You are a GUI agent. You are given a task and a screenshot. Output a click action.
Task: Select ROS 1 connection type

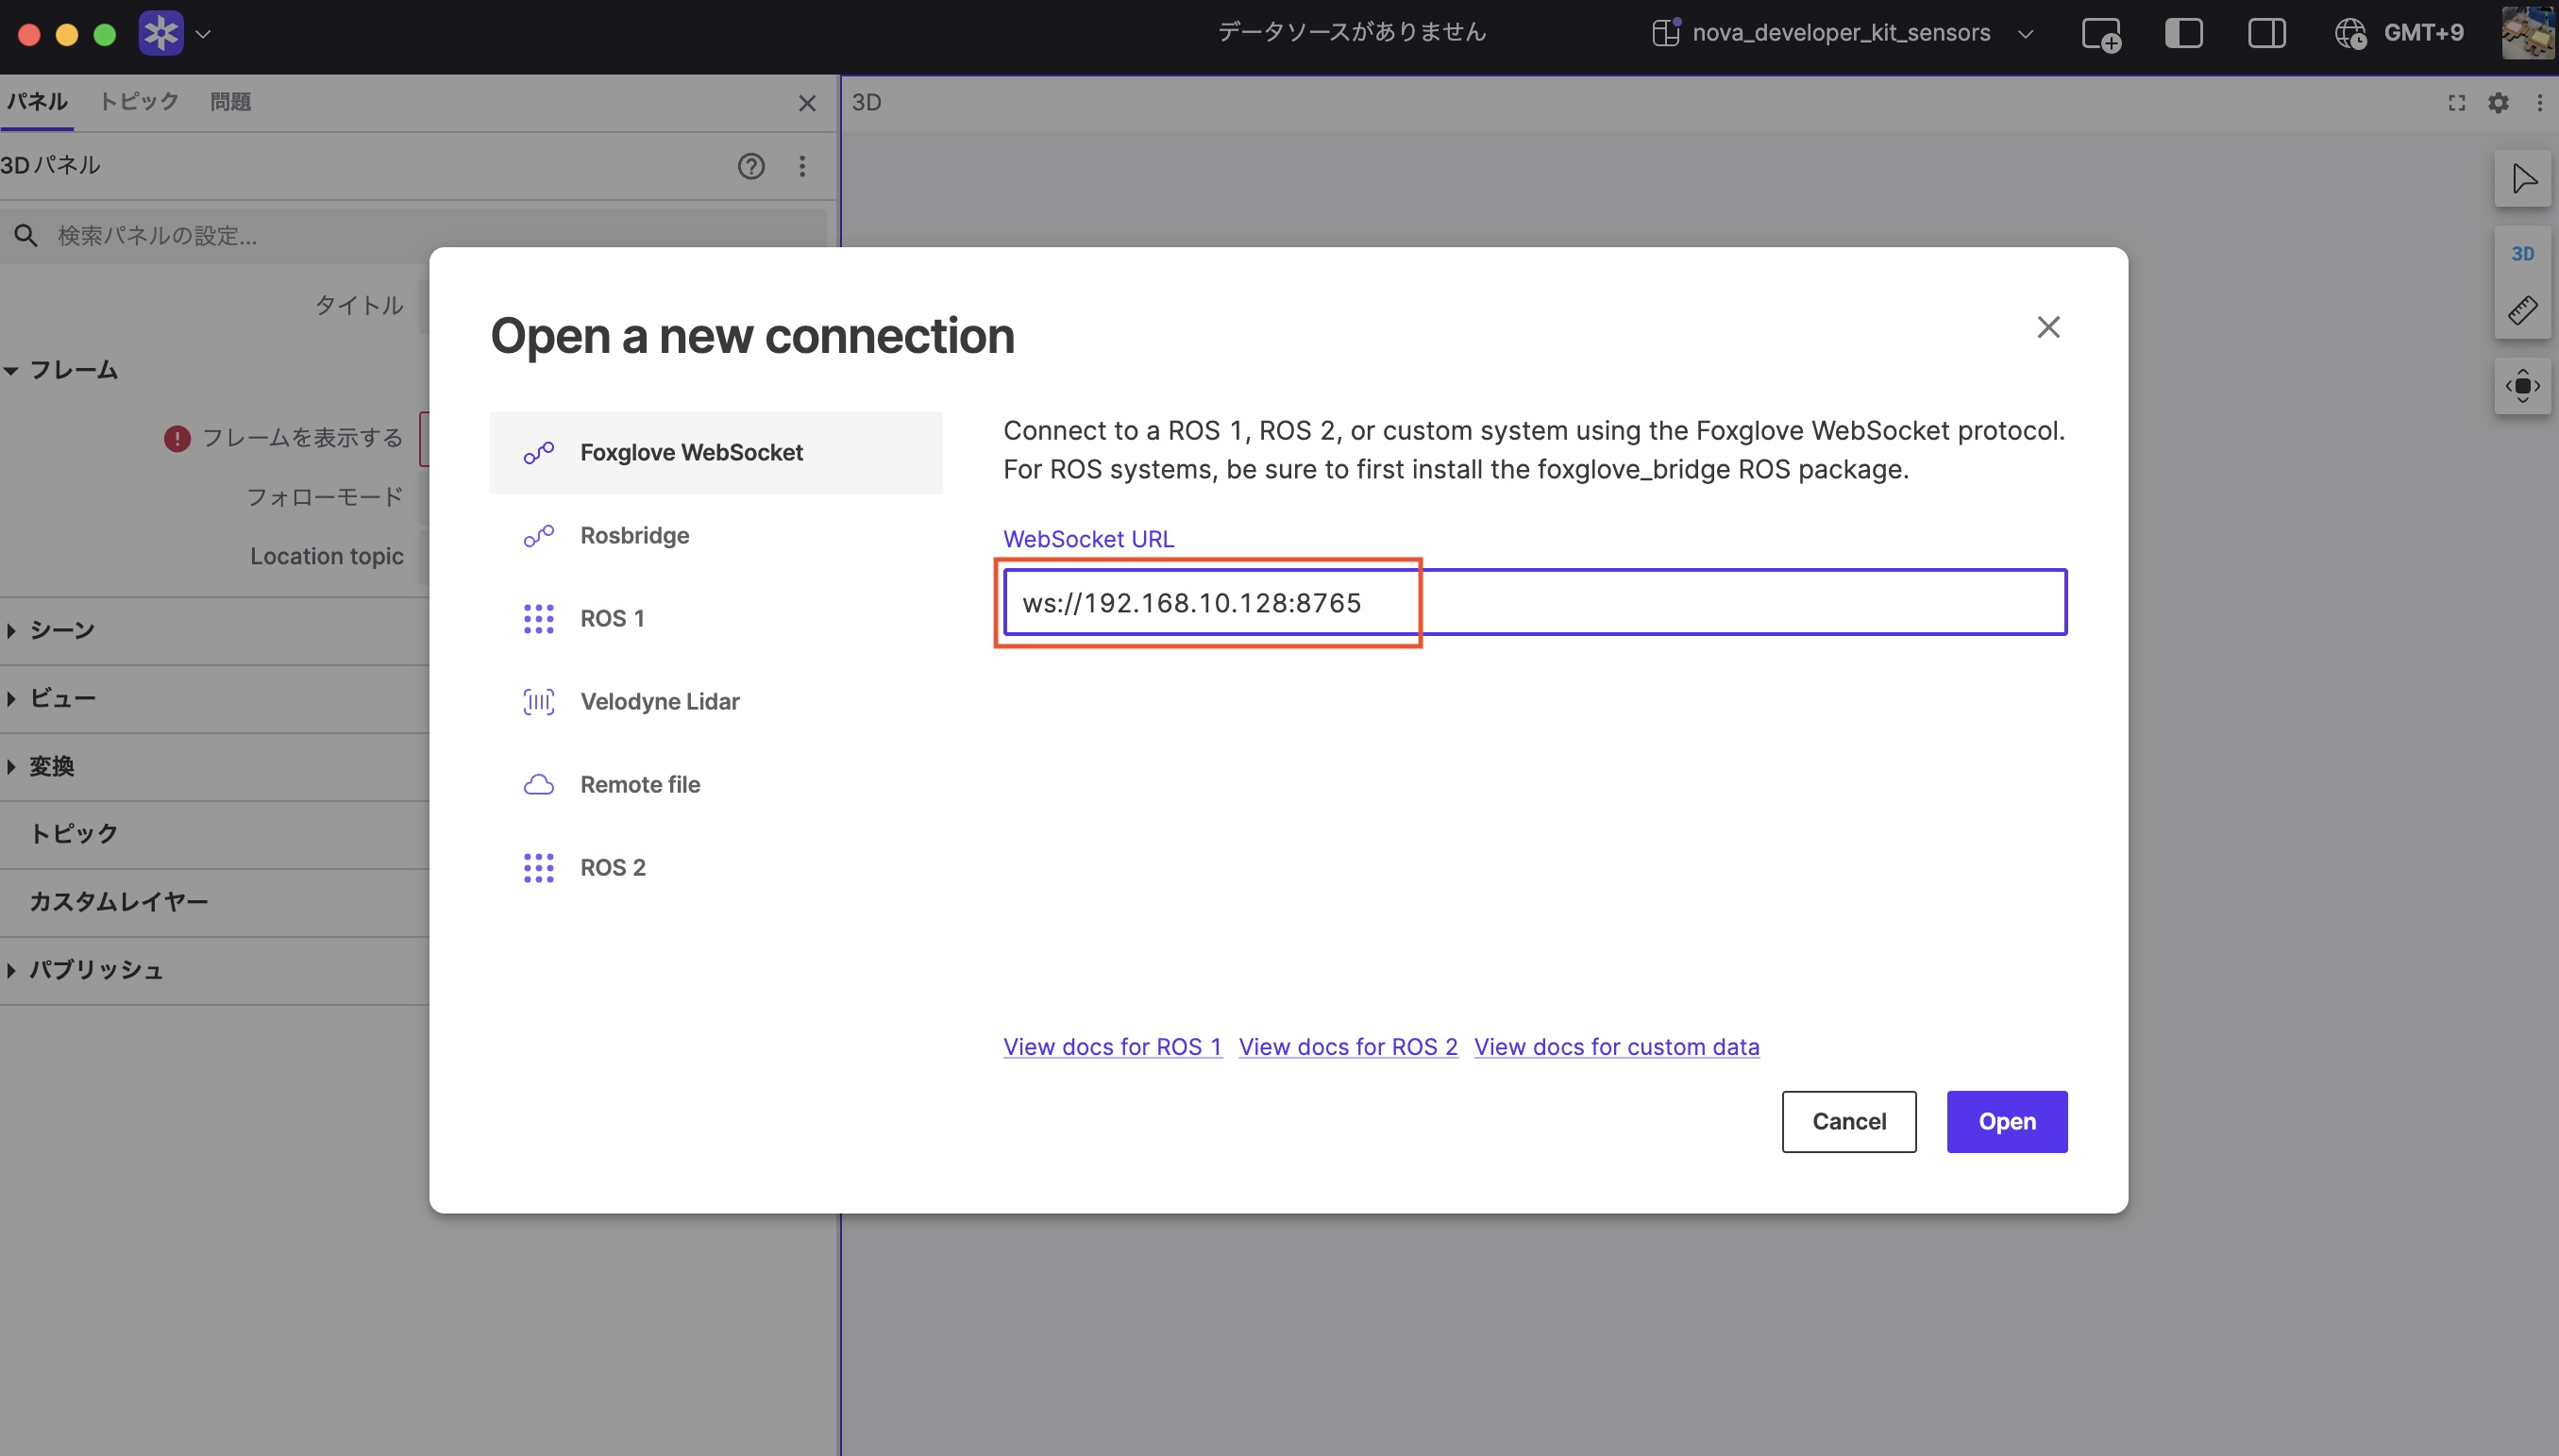pos(716,619)
